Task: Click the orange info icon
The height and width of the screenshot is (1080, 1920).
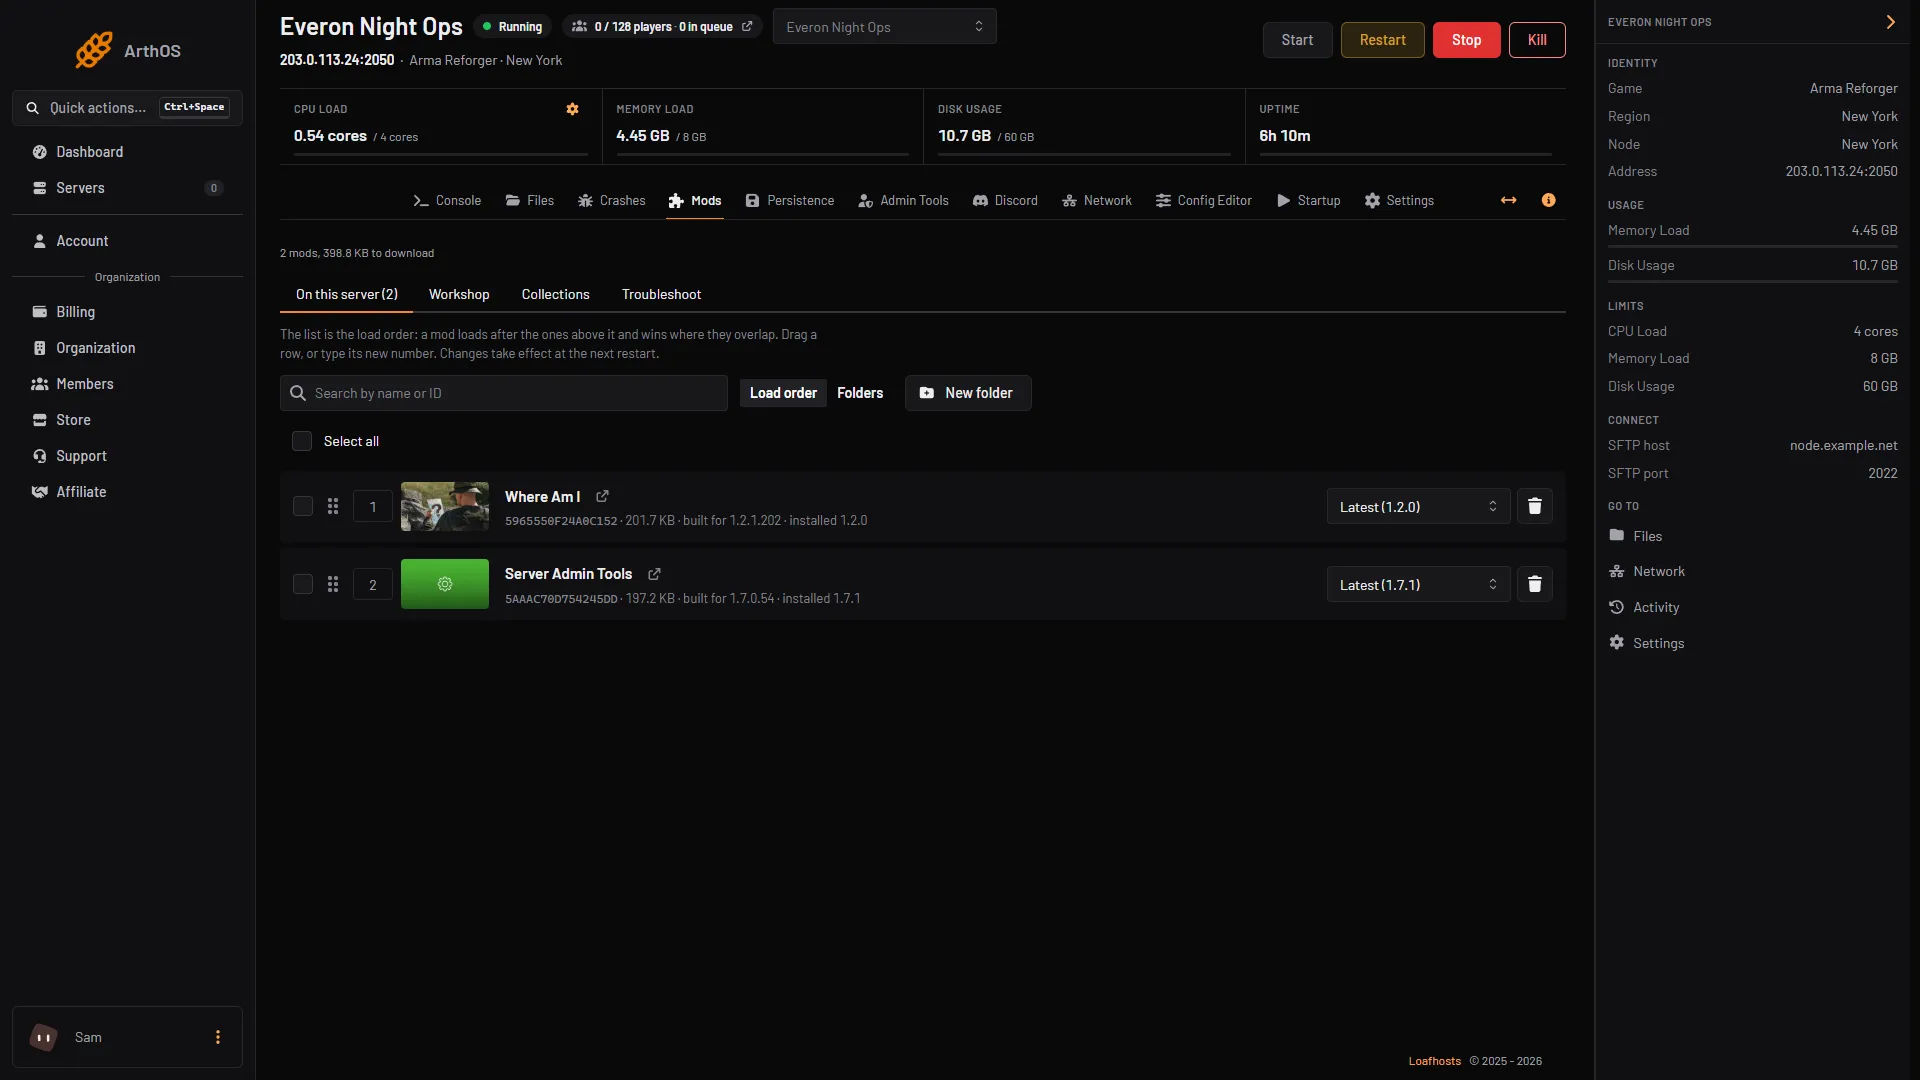Action: pos(1548,201)
